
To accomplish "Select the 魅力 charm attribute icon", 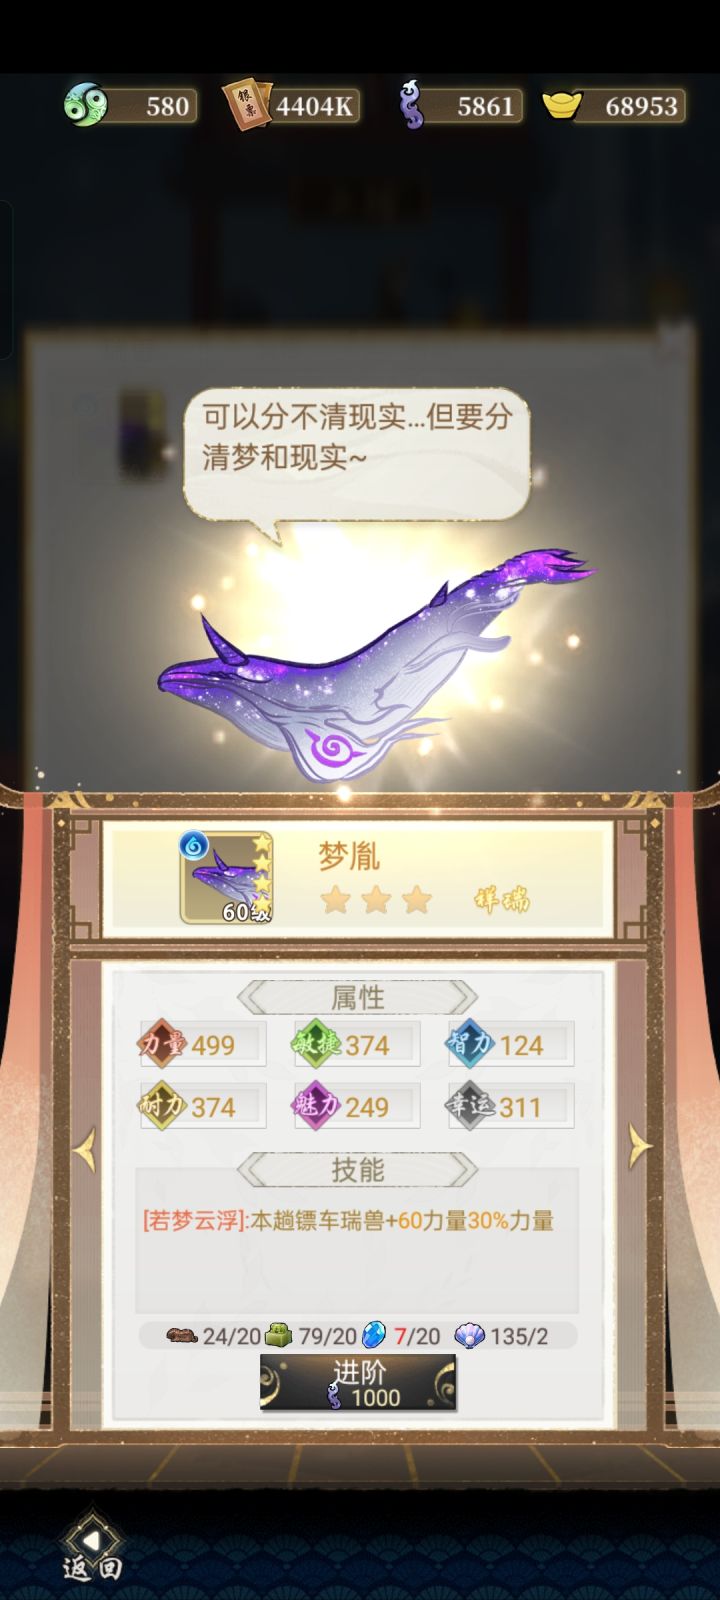I will click(317, 1106).
